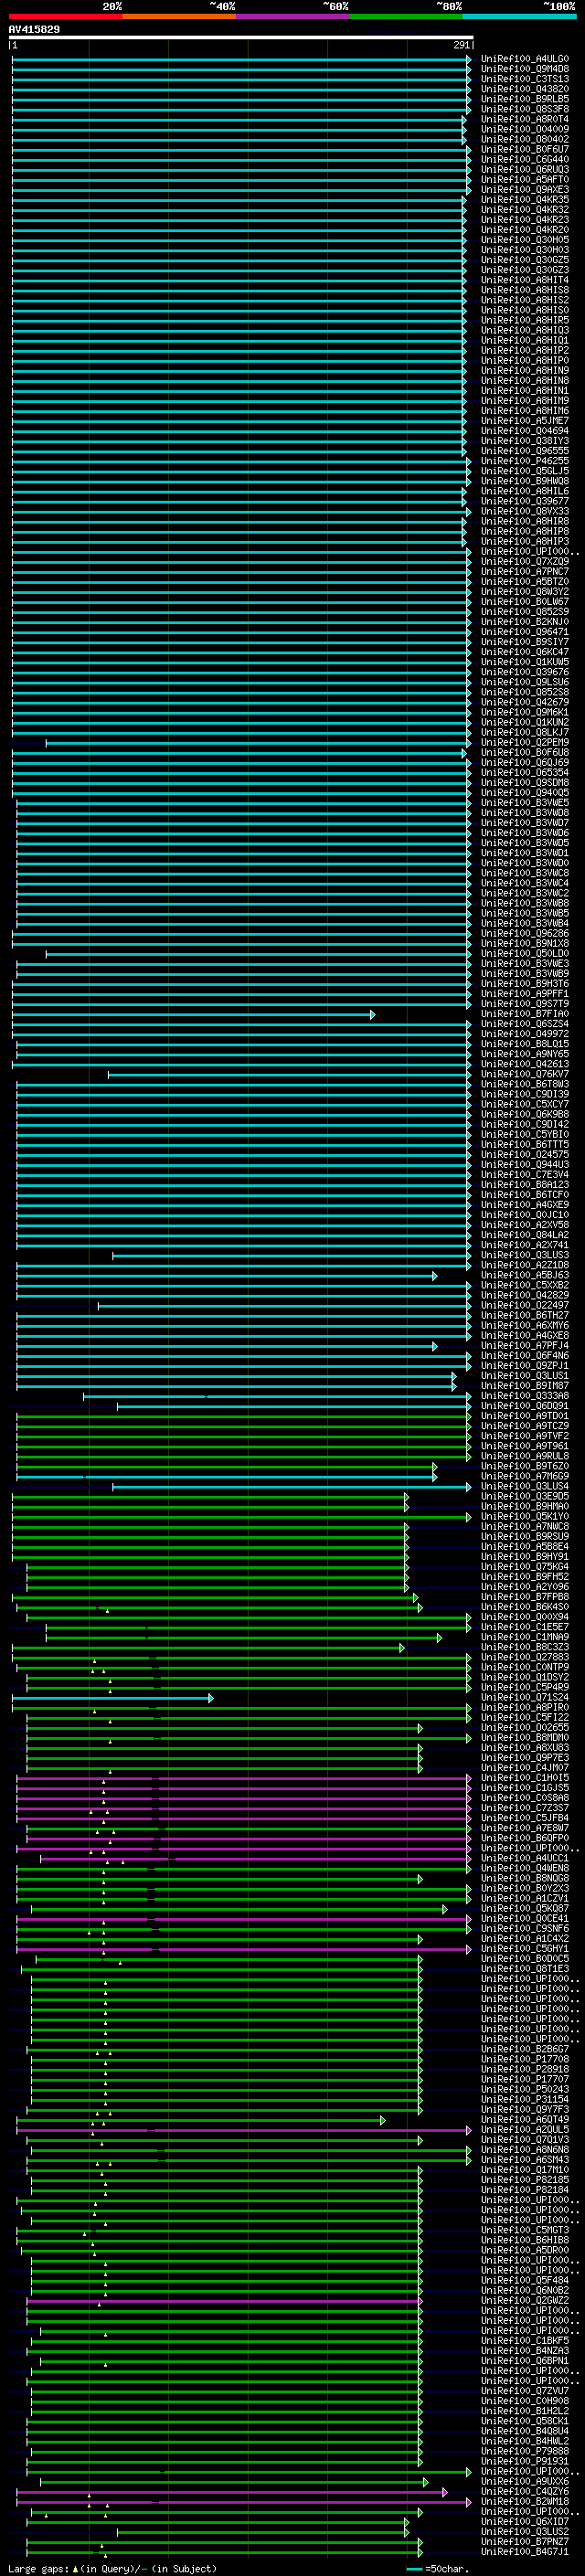
Task: Click the red ~20% identity legend segment
Action: pyautogui.click(x=66, y=16)
